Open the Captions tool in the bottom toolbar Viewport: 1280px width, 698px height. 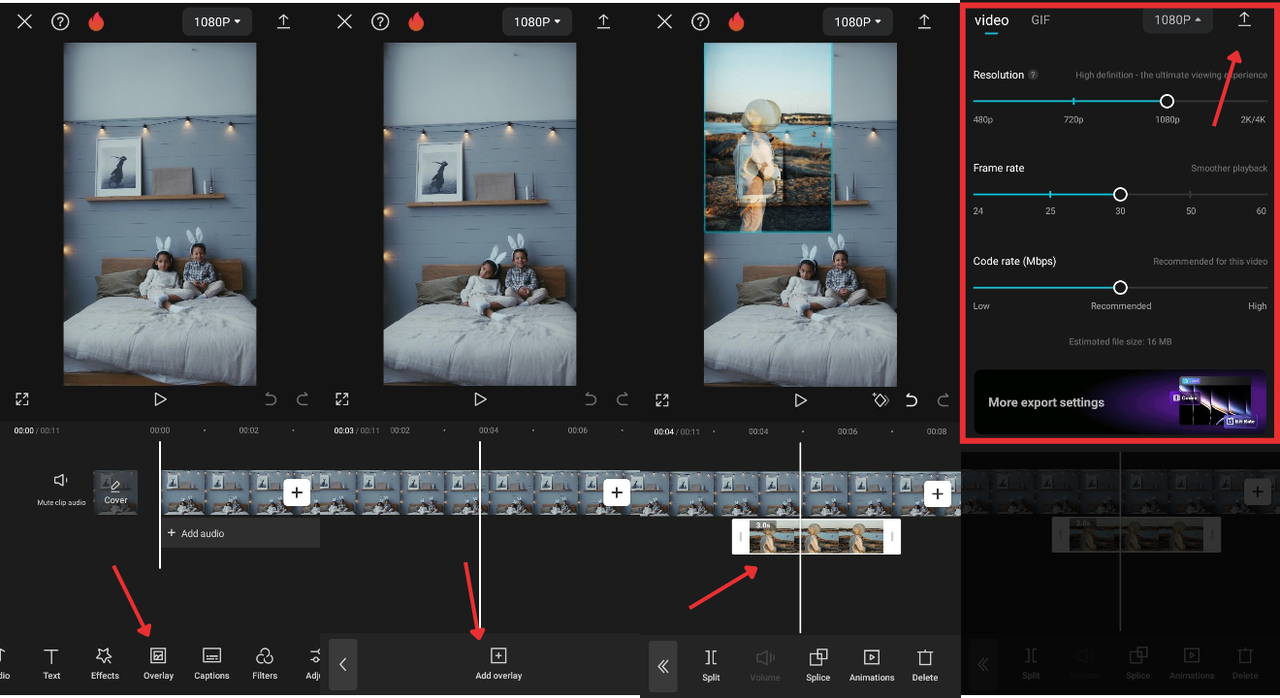211,663
